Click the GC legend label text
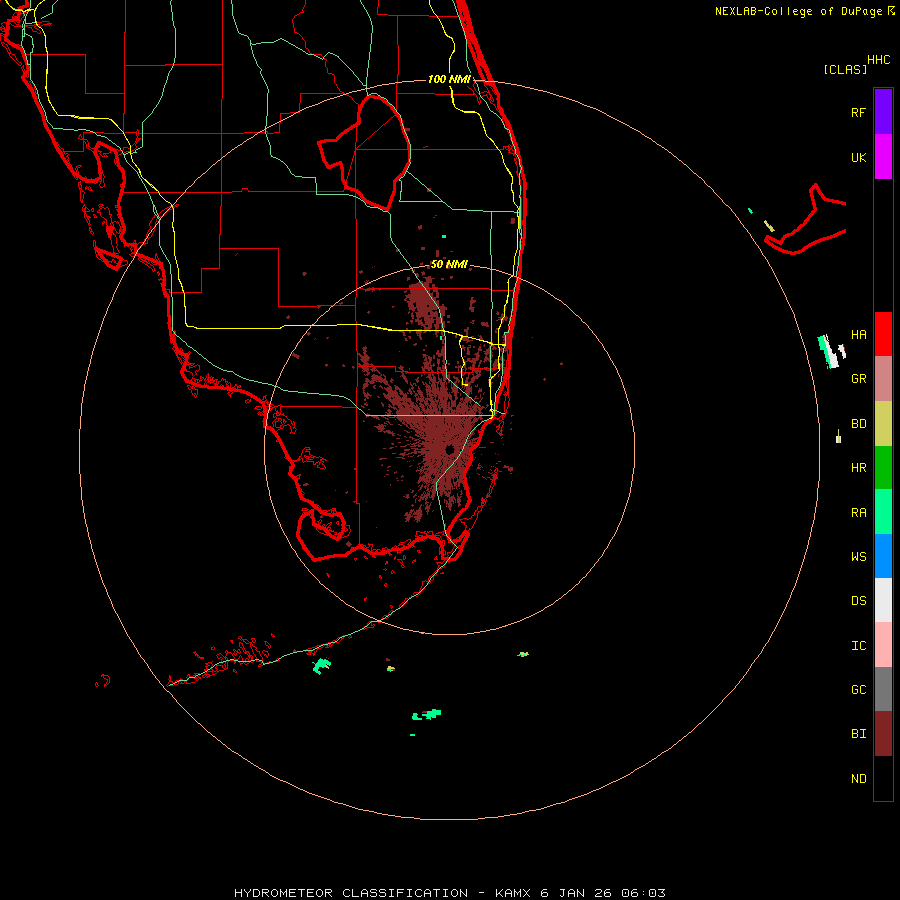 [x=858, y=690]
